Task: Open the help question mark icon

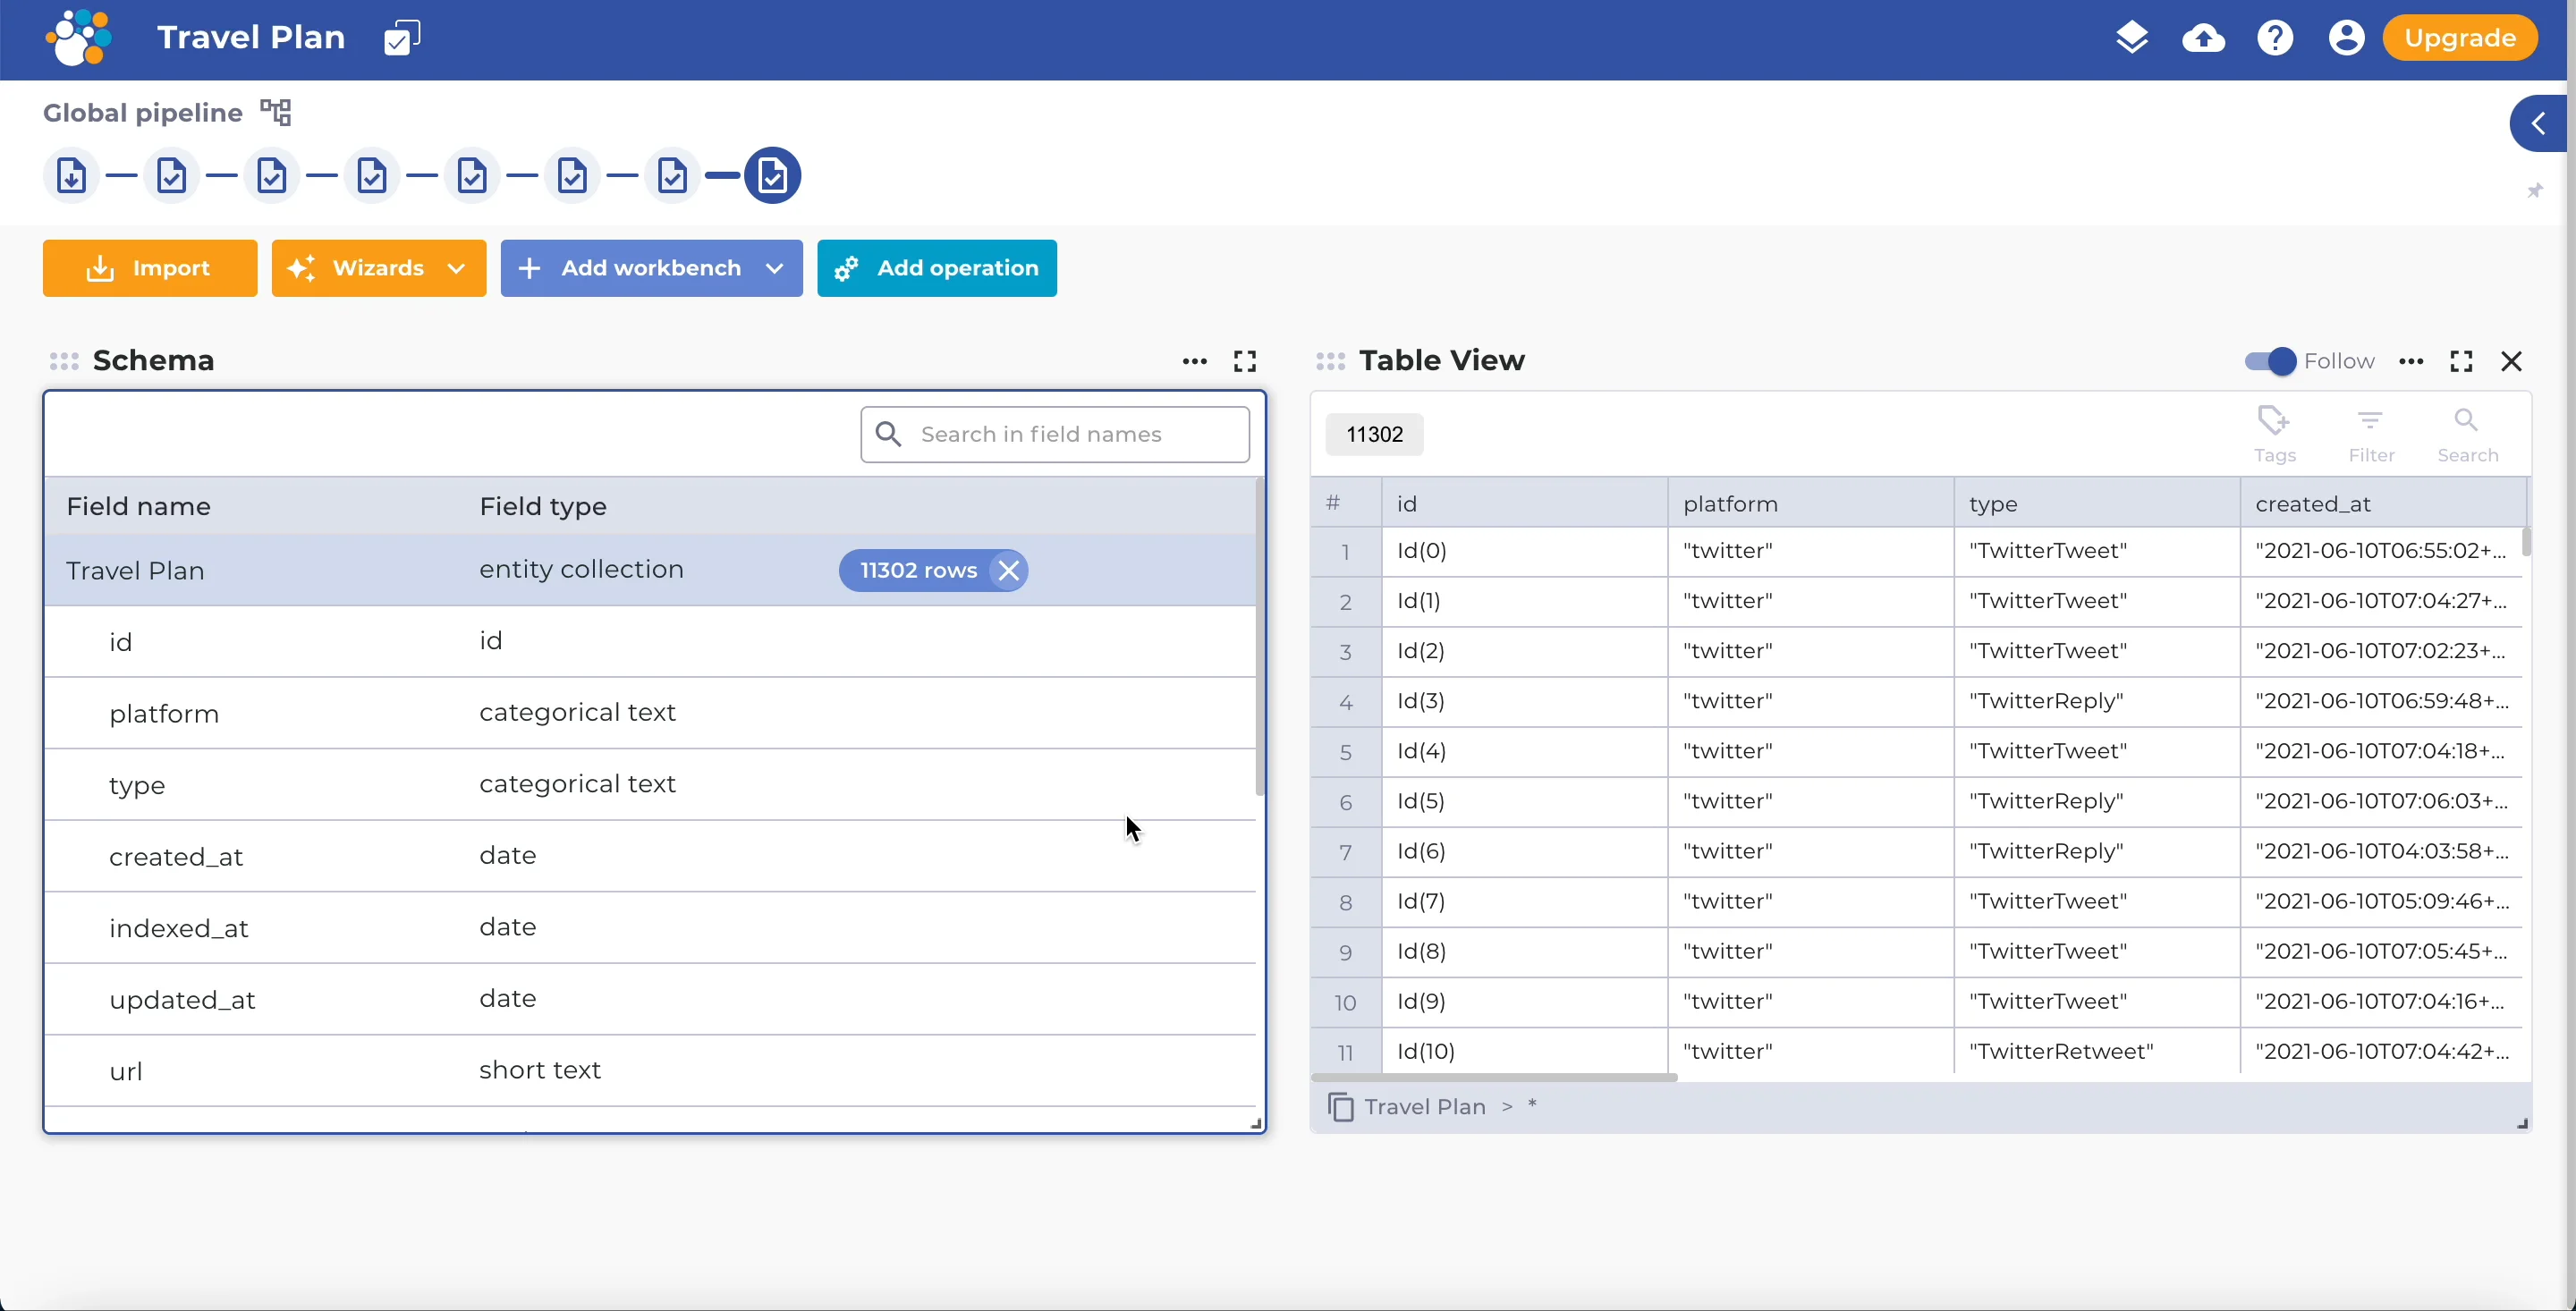Action: click(x=2275, y=38)
